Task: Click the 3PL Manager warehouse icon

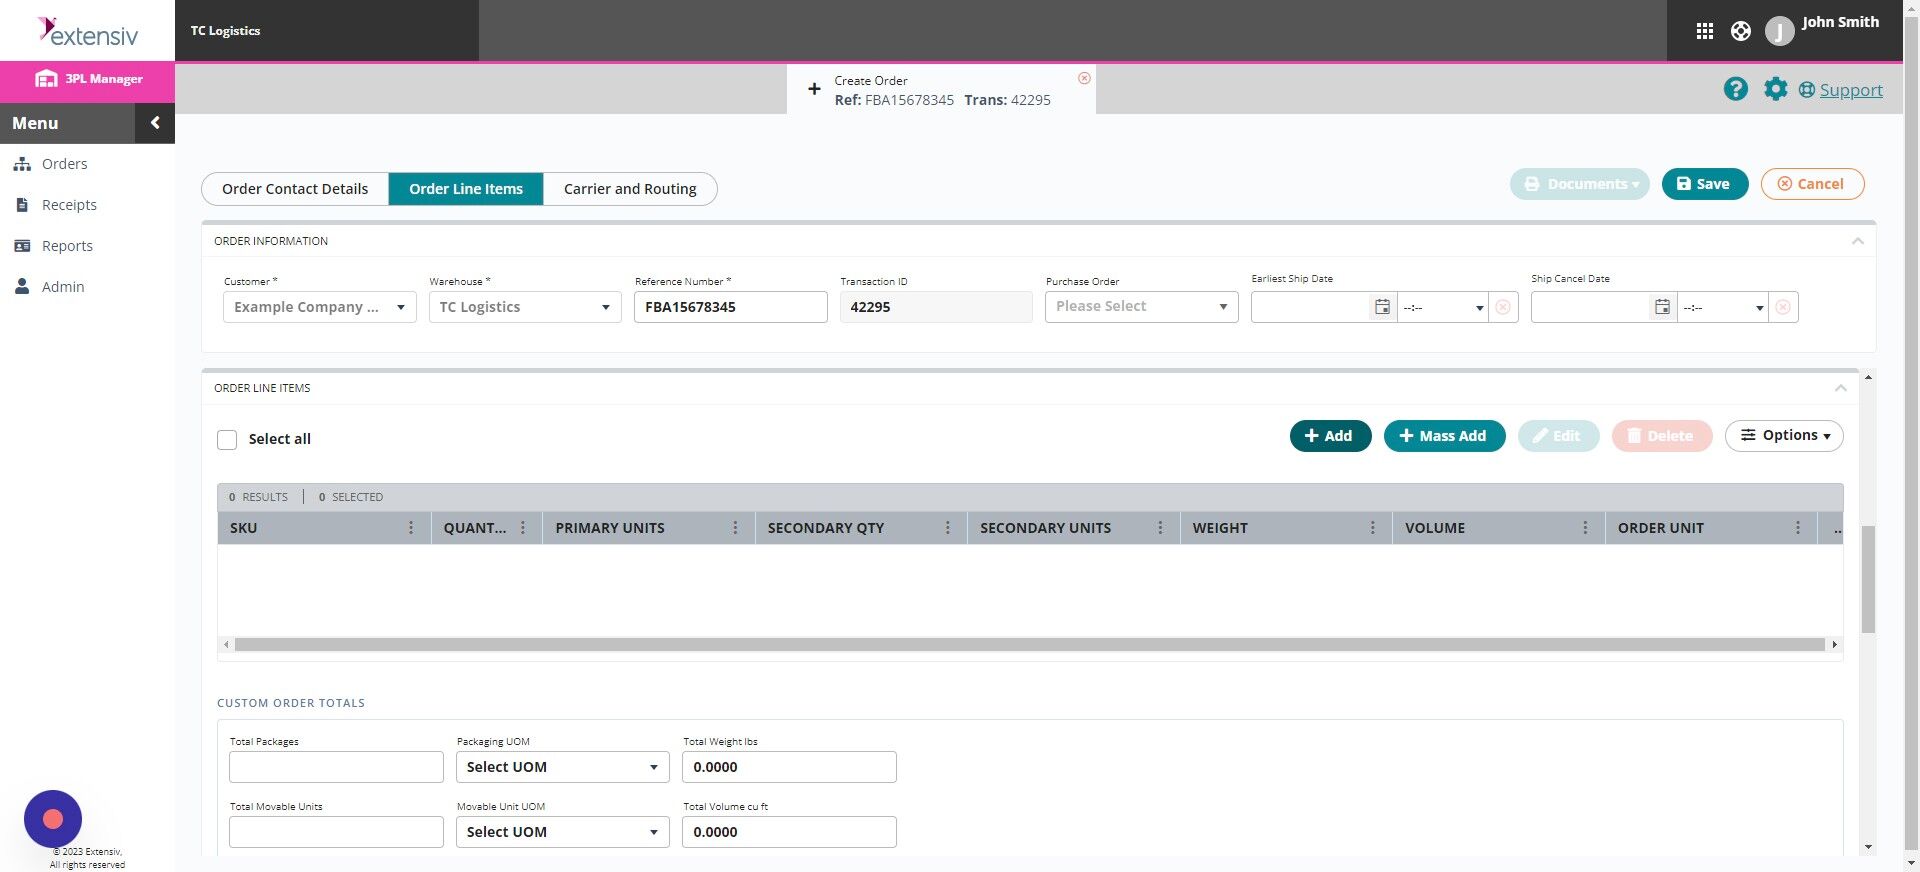Action: [46, 79]
